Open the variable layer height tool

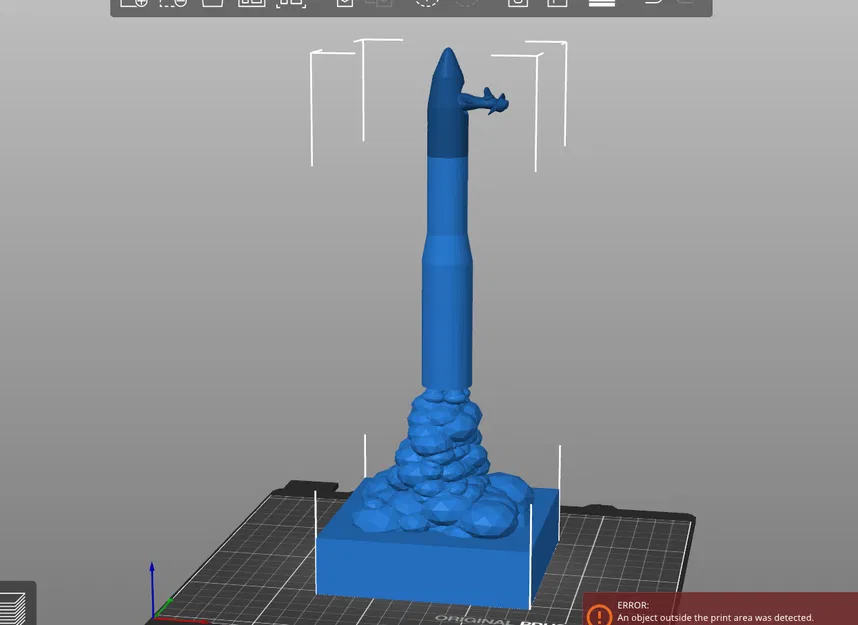pyautogui.click(x=602, y=3)
